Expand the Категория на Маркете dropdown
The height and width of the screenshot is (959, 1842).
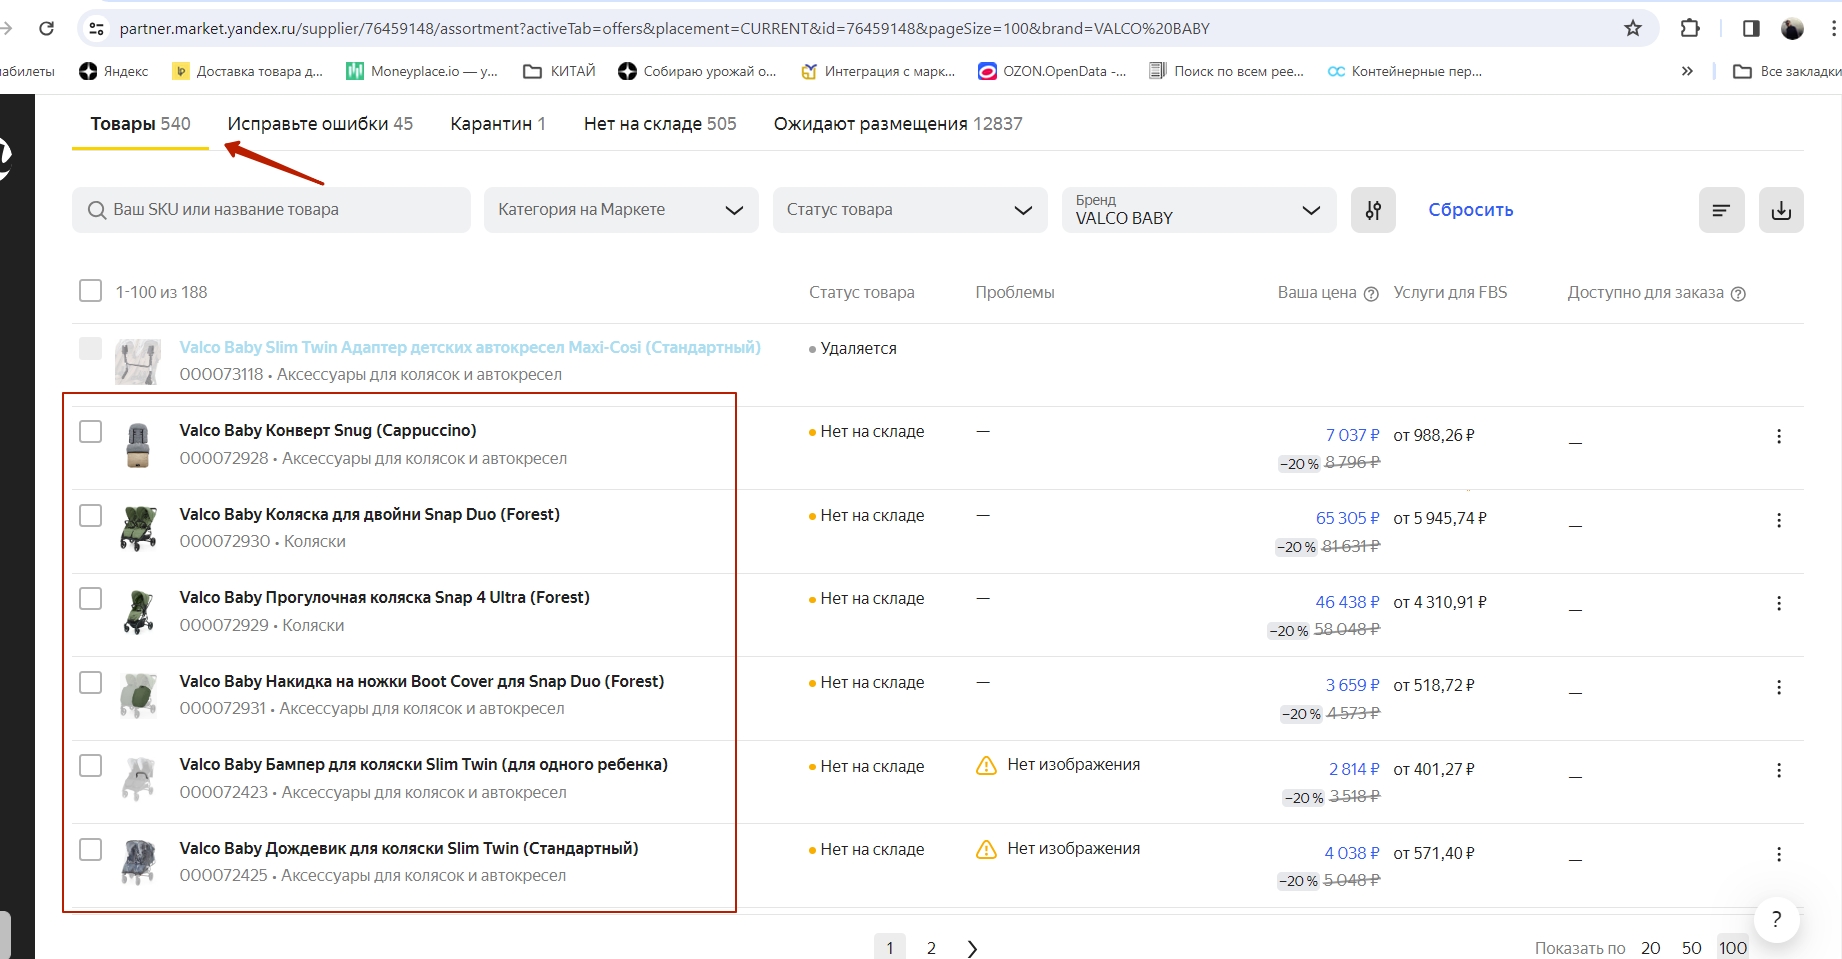coord(620,210)
